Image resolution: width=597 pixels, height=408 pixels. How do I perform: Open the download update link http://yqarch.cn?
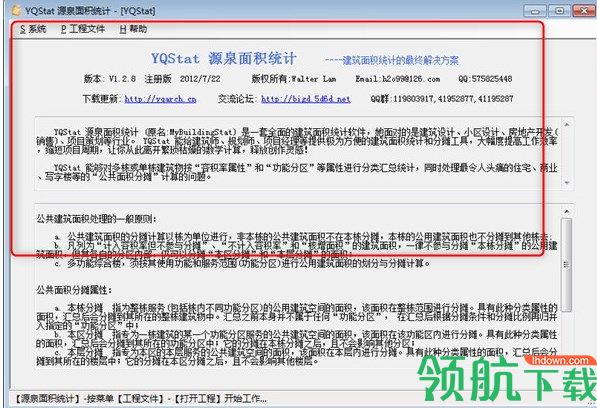160,99
